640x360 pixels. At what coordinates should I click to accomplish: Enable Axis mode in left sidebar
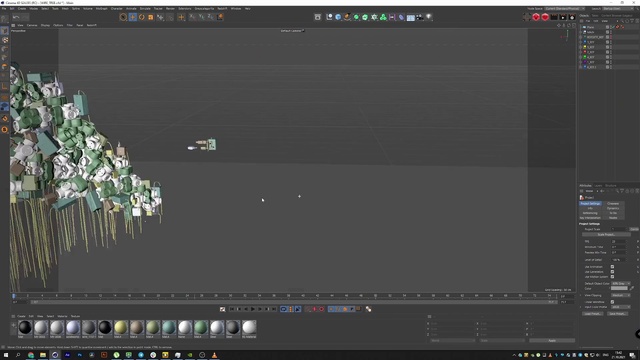pos(5,86)
